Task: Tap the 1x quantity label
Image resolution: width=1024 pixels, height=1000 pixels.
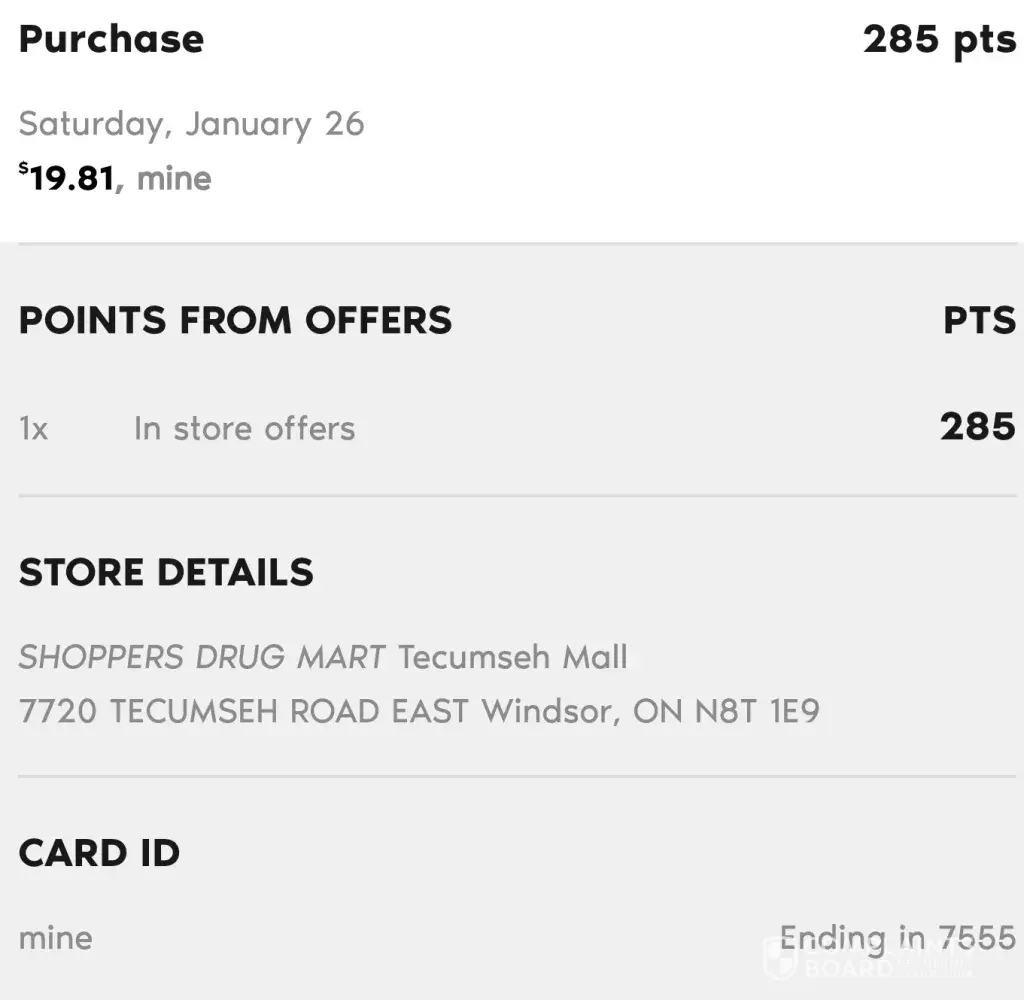Action: tap(33, 429)
